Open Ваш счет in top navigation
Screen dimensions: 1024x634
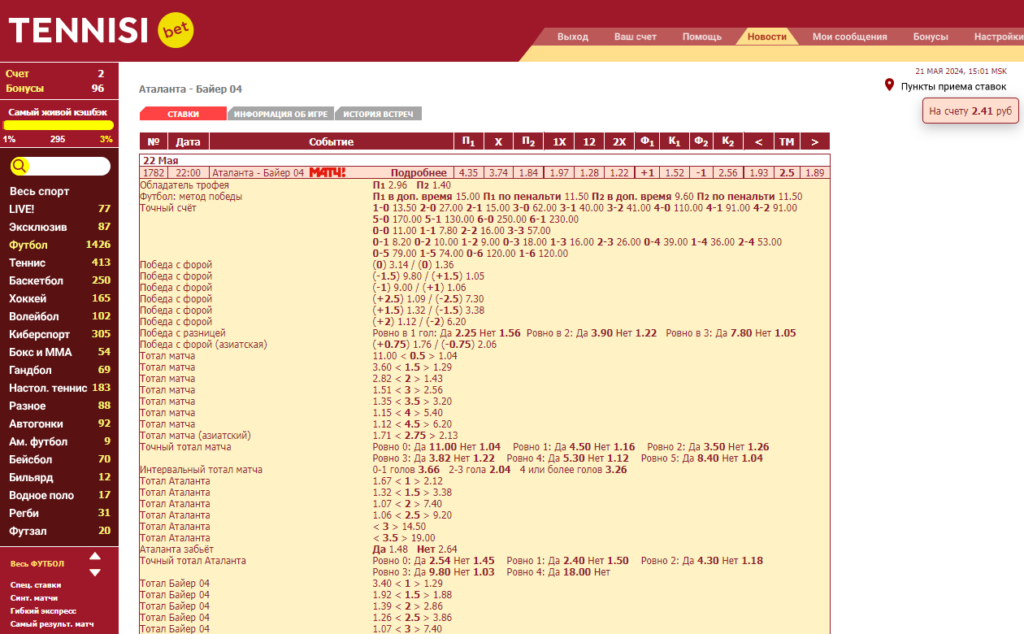tap(635, 37)
